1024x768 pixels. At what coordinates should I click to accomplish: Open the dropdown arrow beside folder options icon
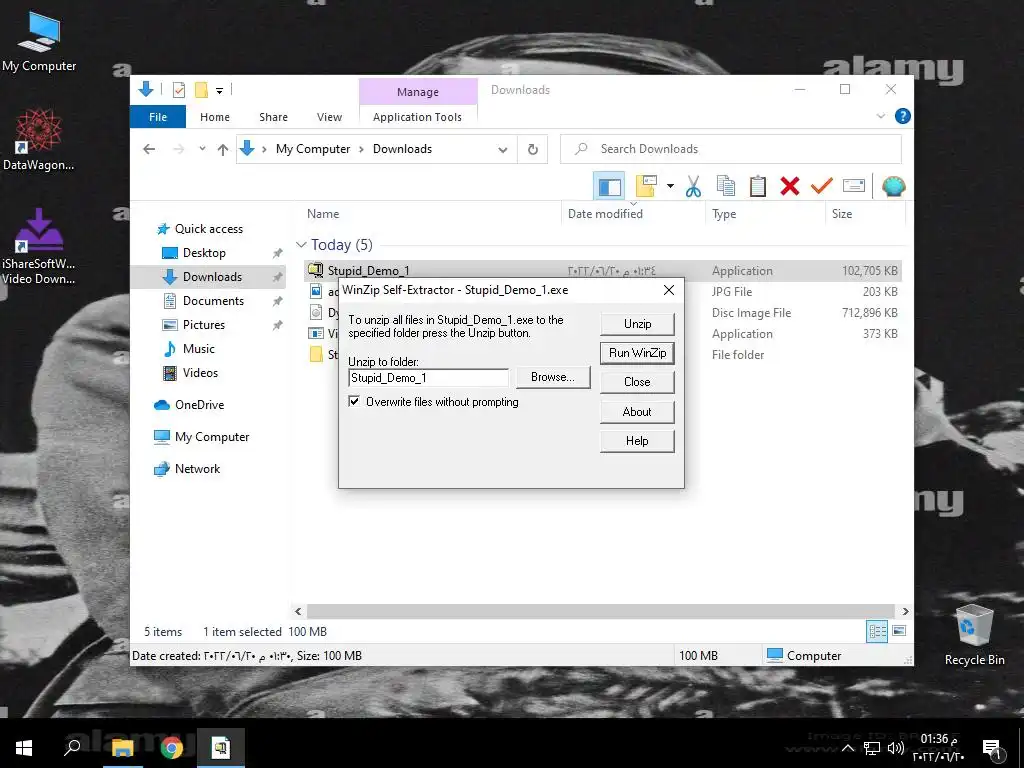pyautogui.click(x=670, y=186)
